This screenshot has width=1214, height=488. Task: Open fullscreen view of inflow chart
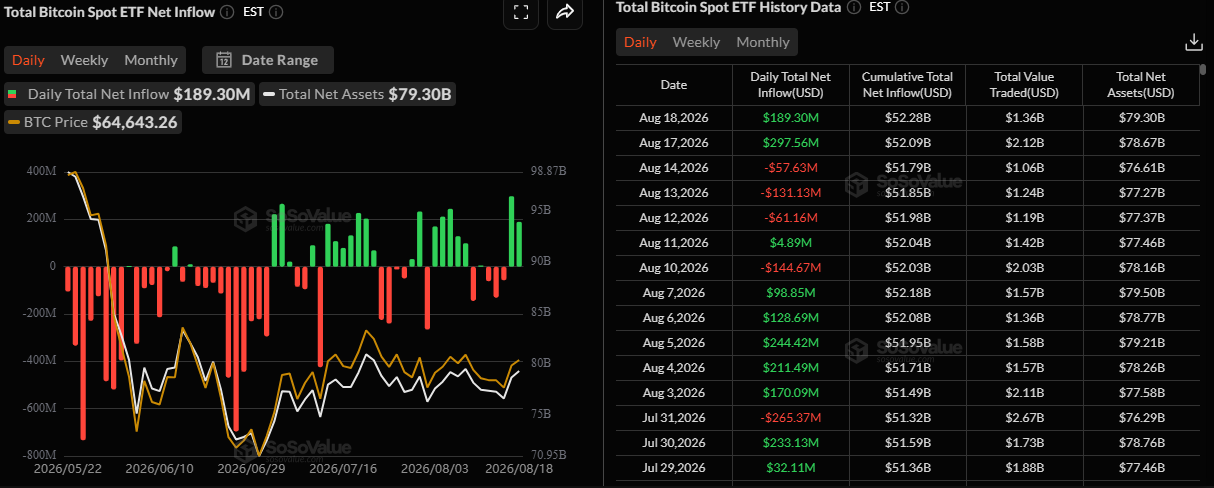pos(519,12)
